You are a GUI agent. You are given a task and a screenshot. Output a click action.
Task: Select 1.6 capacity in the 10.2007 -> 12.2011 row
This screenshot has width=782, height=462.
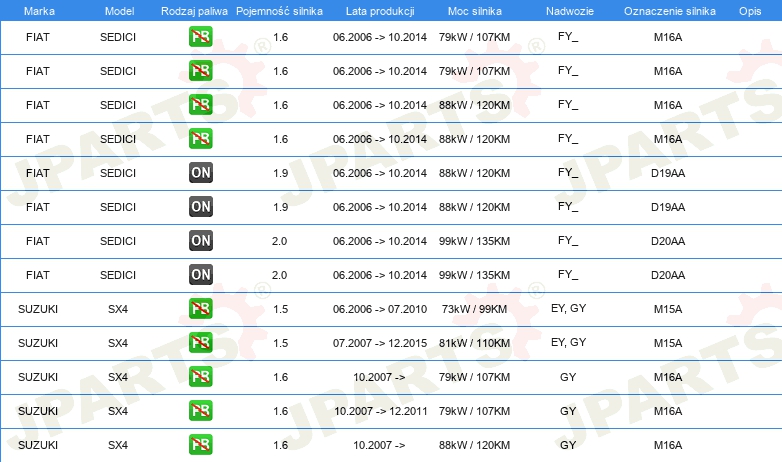281,411
